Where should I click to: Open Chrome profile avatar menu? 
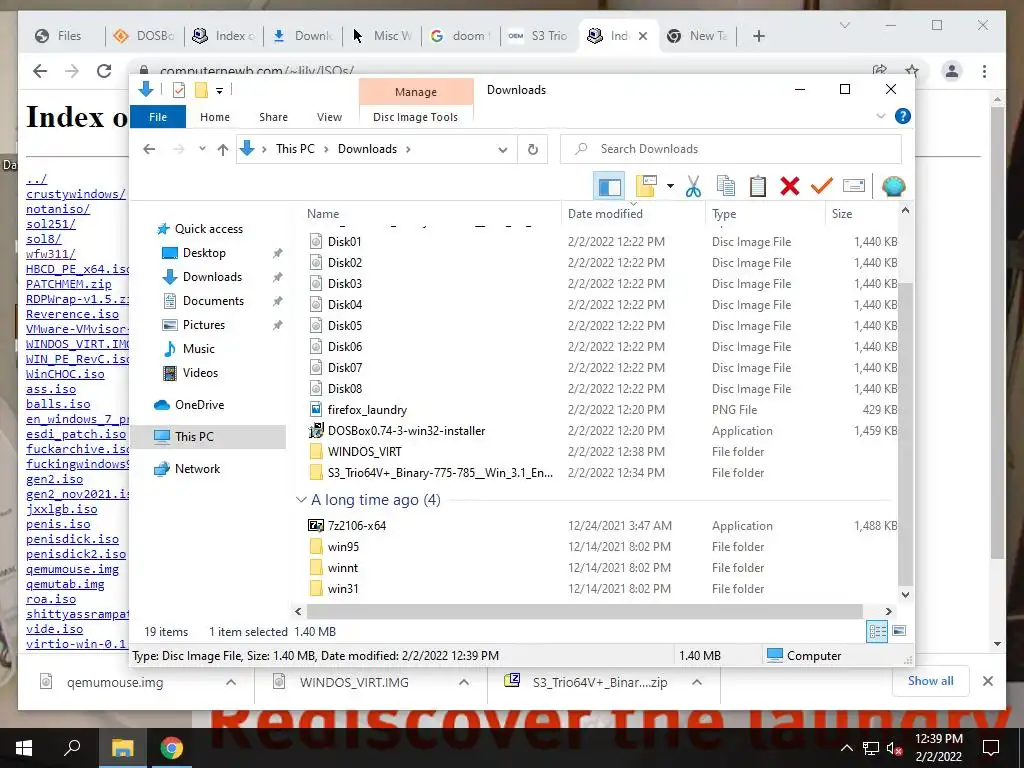(x=952, y=71)
